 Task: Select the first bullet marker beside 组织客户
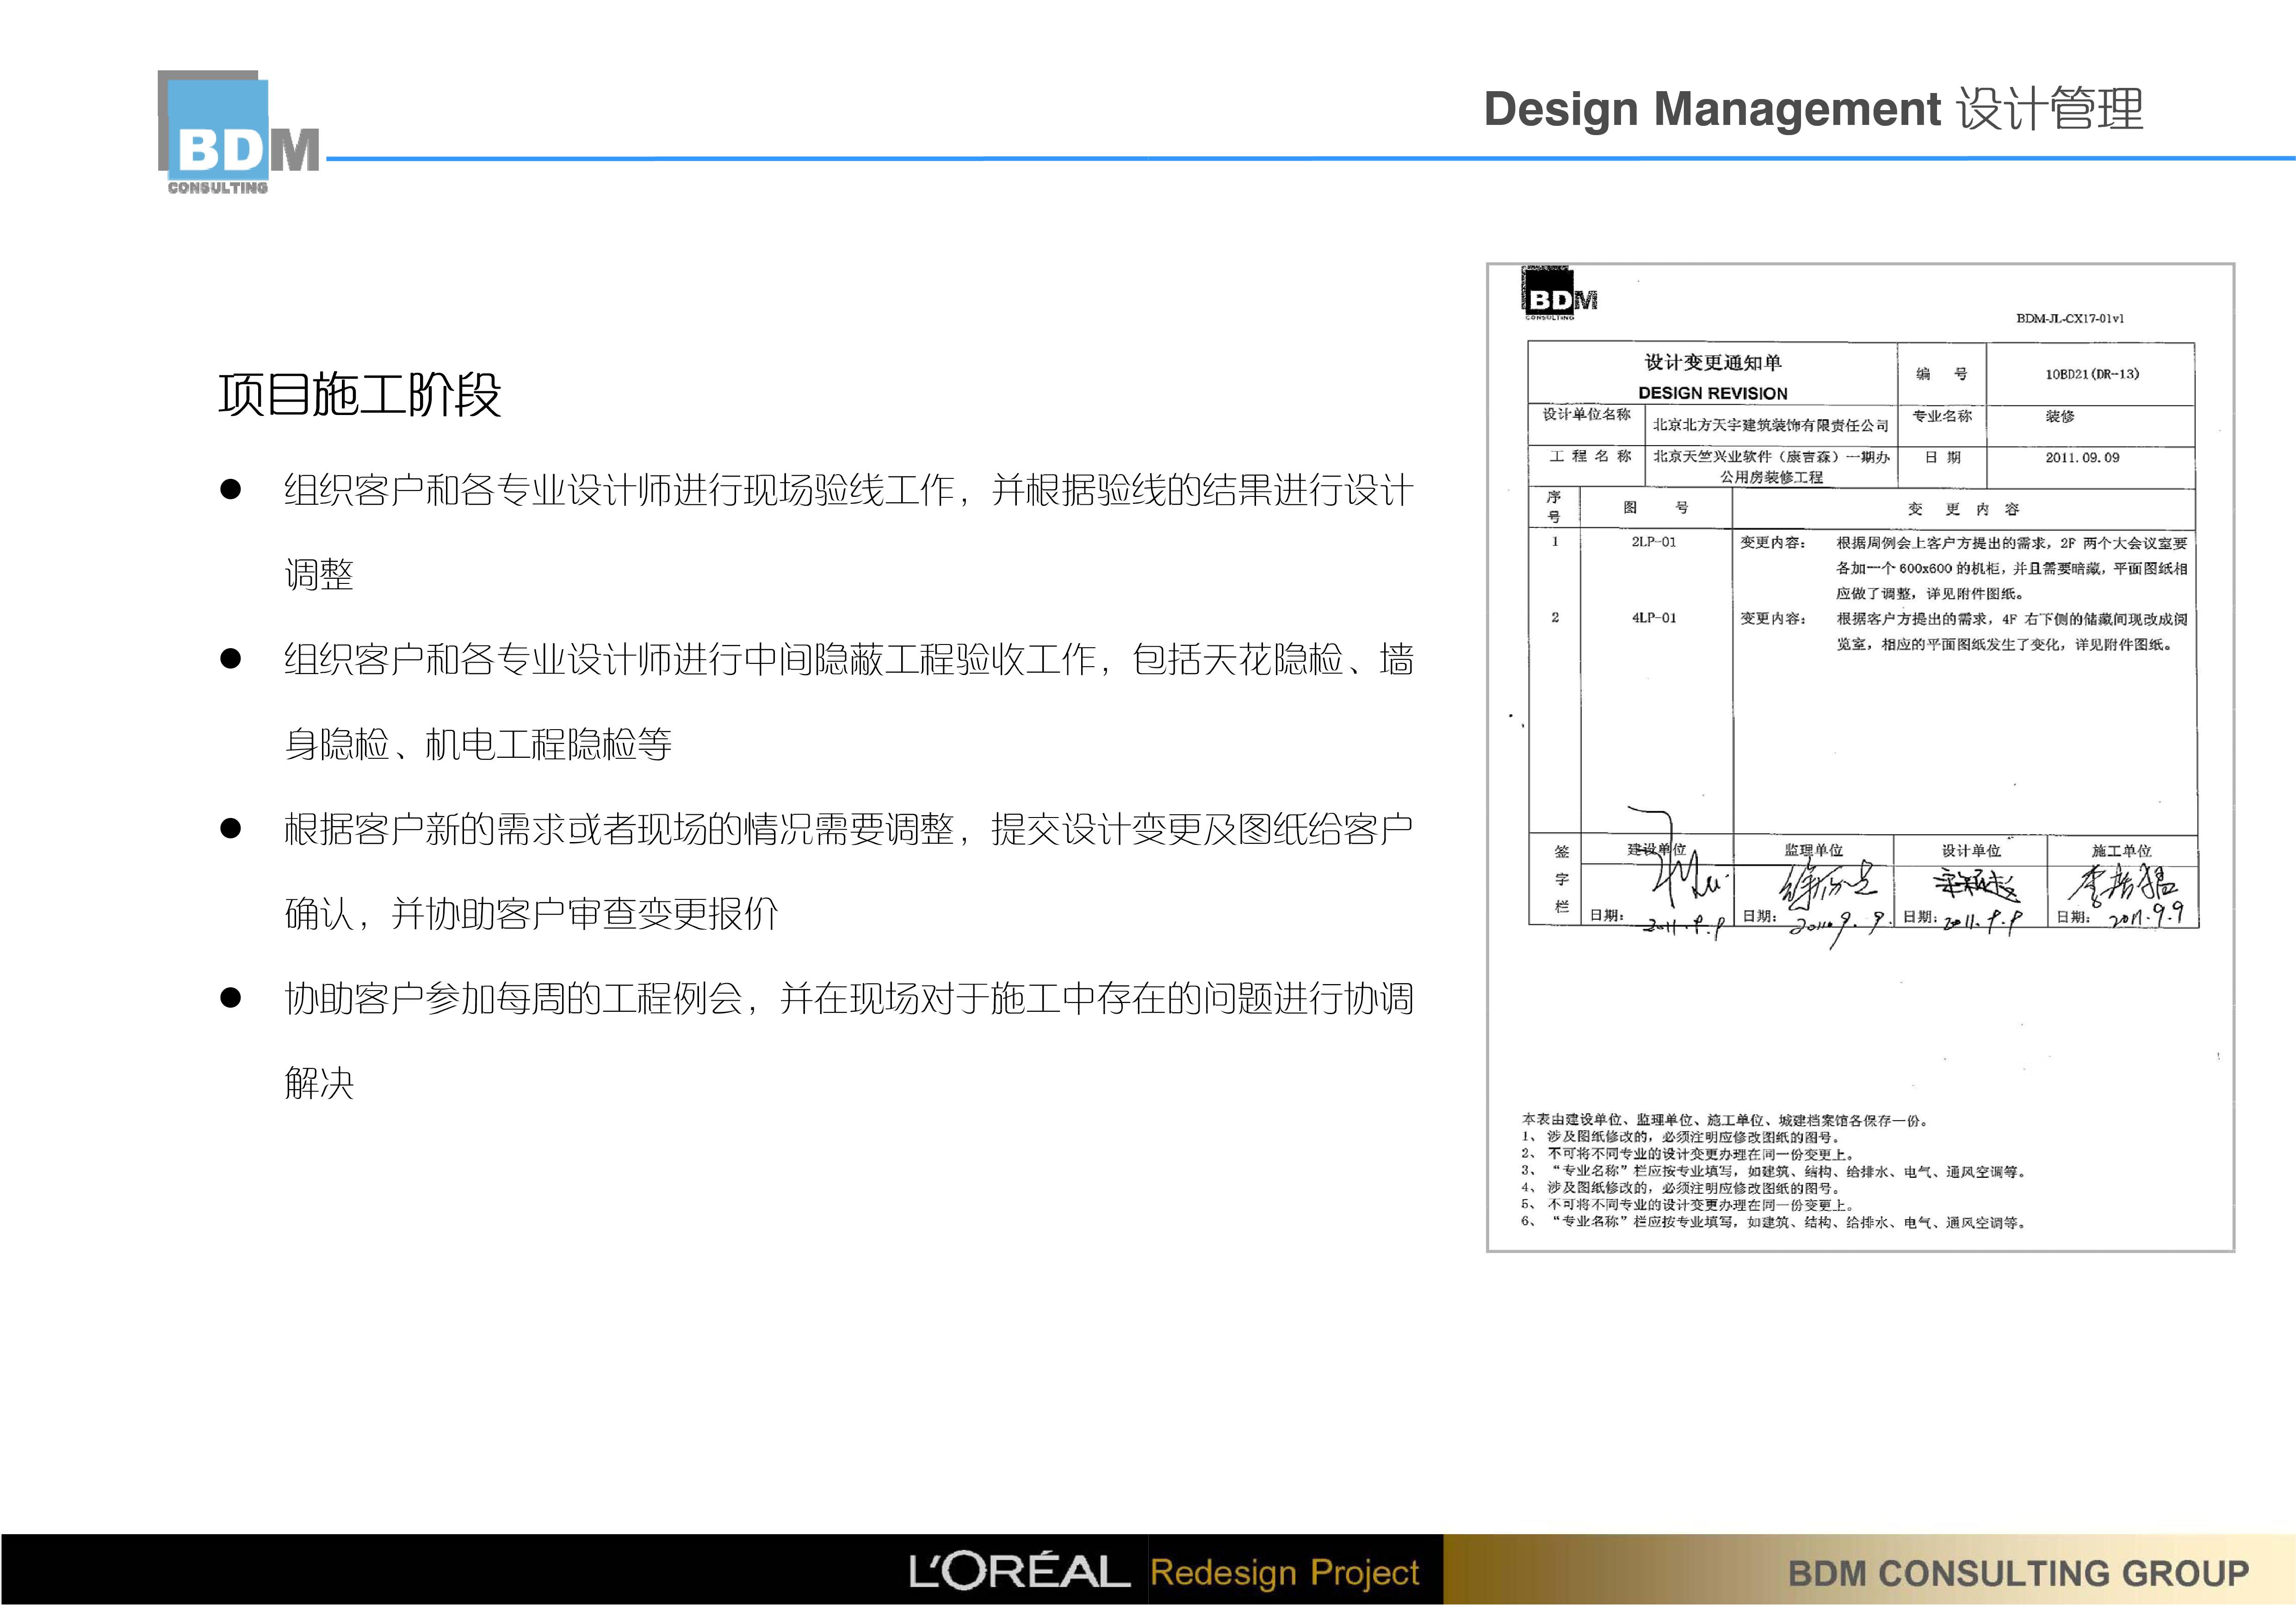[232, 490]
